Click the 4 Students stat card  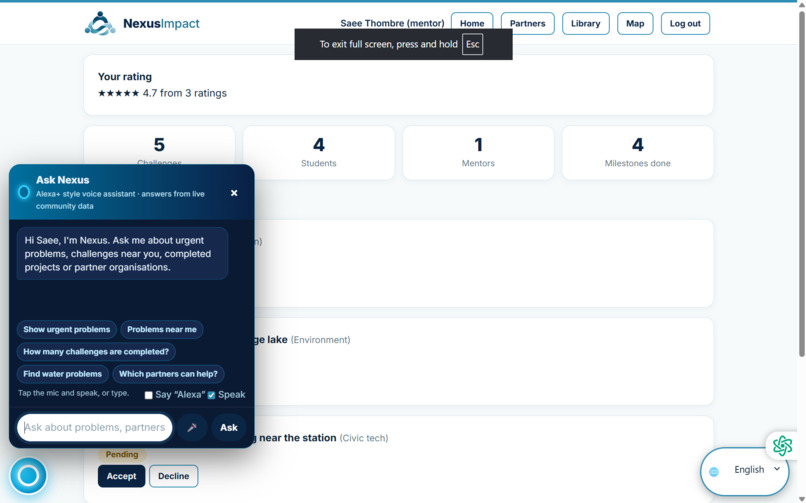point(319,153)
